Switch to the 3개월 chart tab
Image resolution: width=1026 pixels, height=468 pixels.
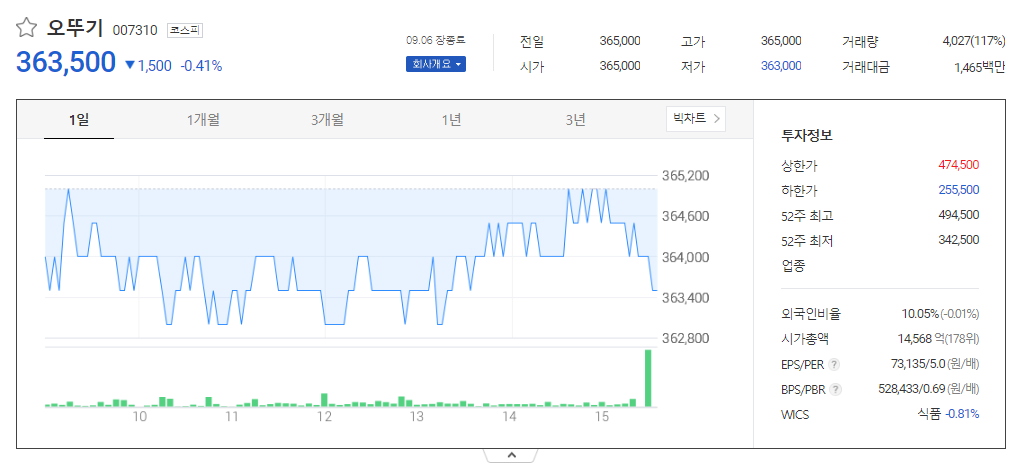click(x=327, y=120)
